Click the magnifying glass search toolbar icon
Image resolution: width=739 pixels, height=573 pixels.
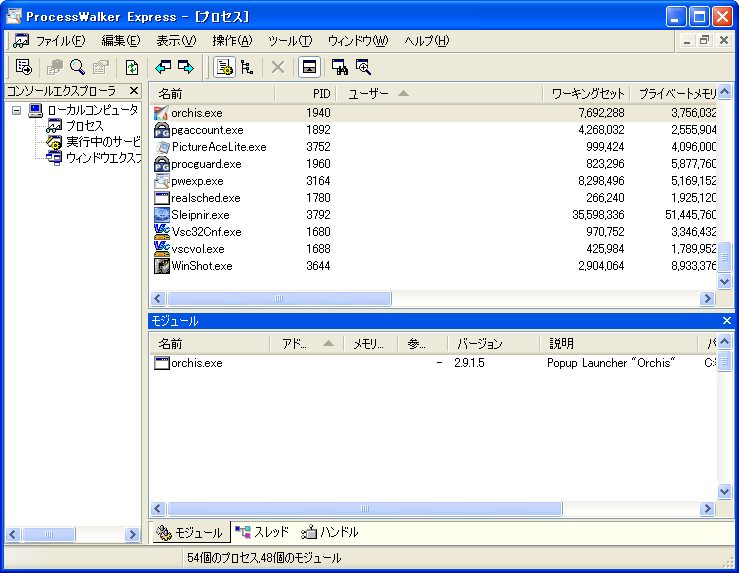[77, 67]
